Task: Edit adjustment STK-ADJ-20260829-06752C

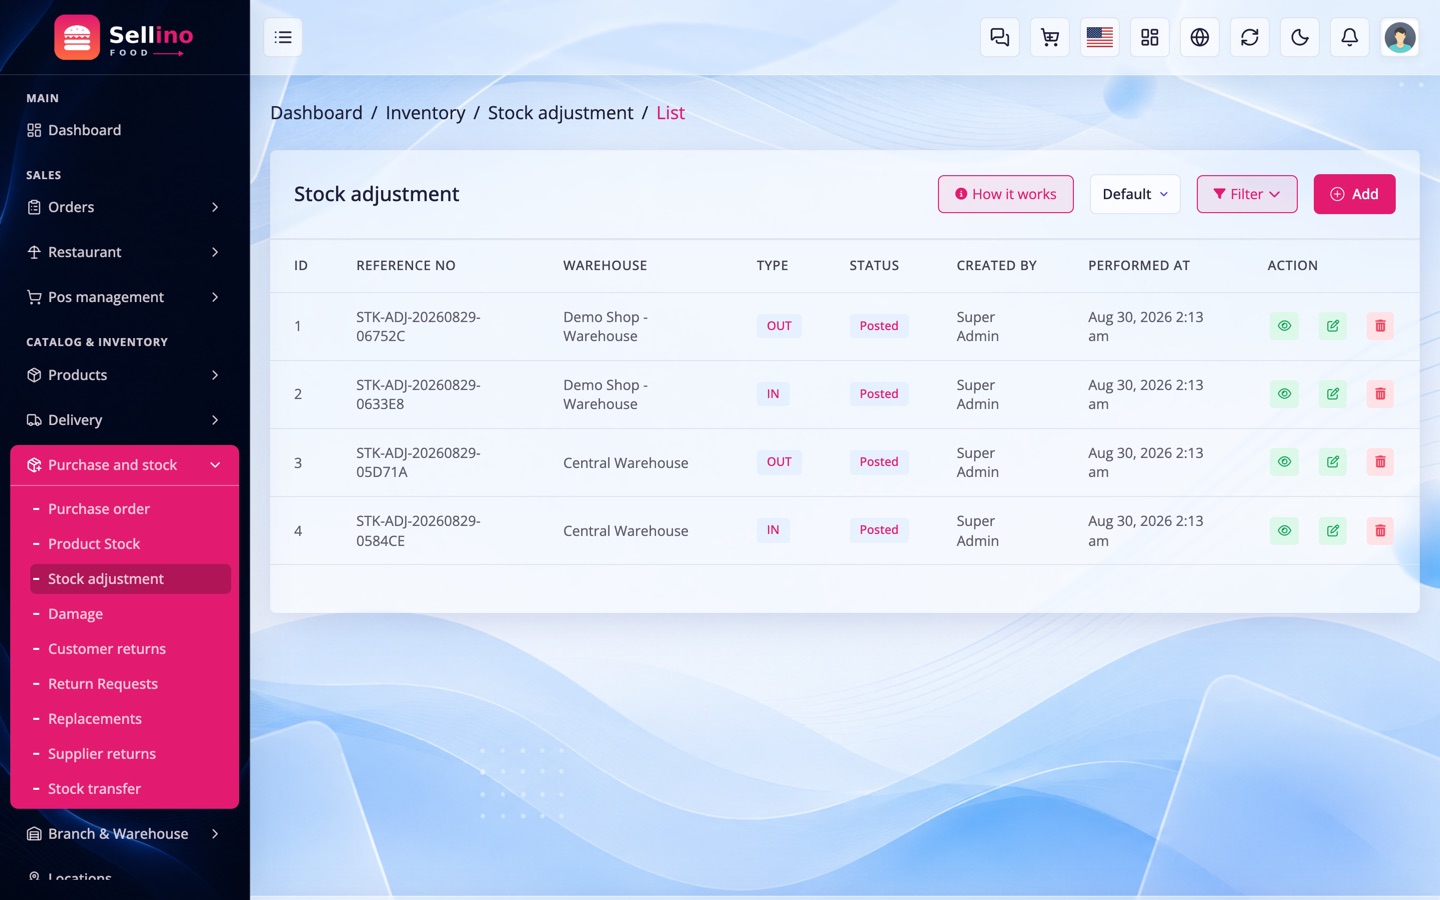Action: pyautogui.click(x=1333, y=326)
